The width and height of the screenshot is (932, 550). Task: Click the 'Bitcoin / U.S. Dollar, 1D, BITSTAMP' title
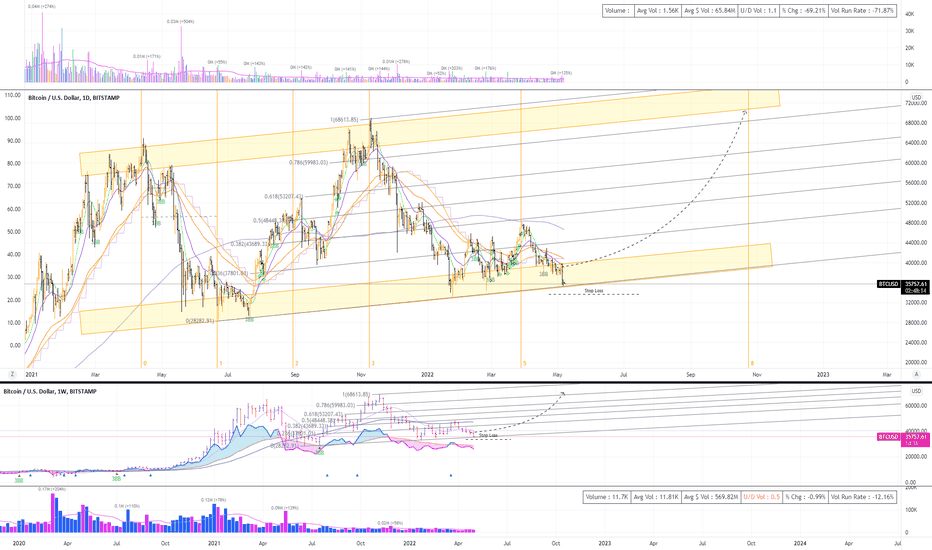74,98
